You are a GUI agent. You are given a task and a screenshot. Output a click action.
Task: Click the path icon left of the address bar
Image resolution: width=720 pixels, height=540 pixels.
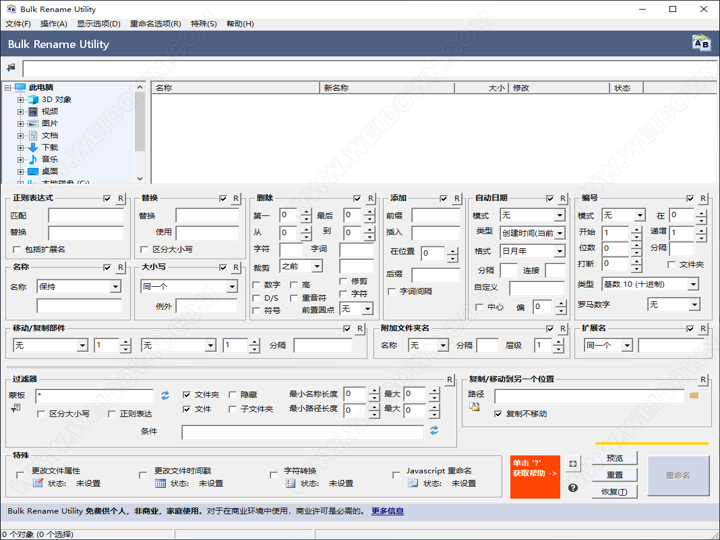click(11, 68)
